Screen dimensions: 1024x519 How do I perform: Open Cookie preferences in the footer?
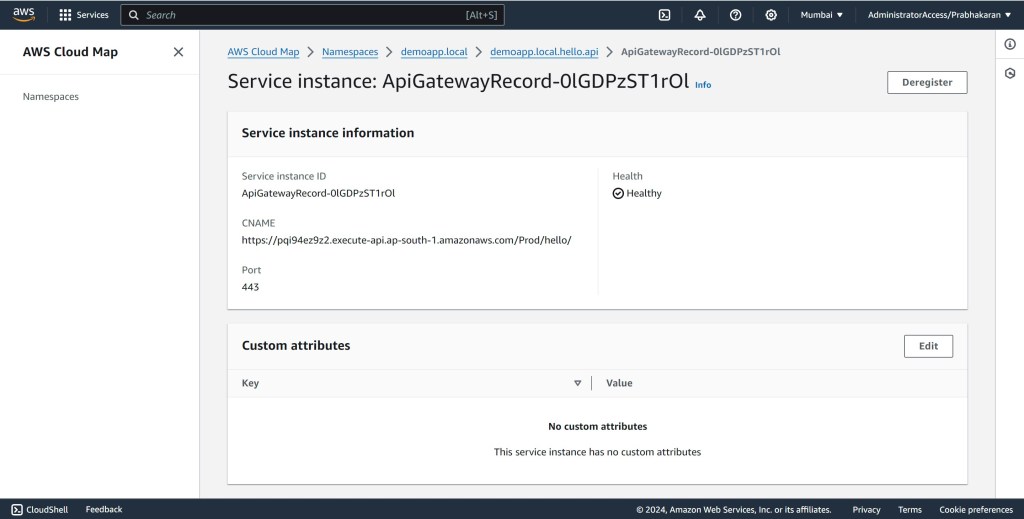[x=976, y=509]
